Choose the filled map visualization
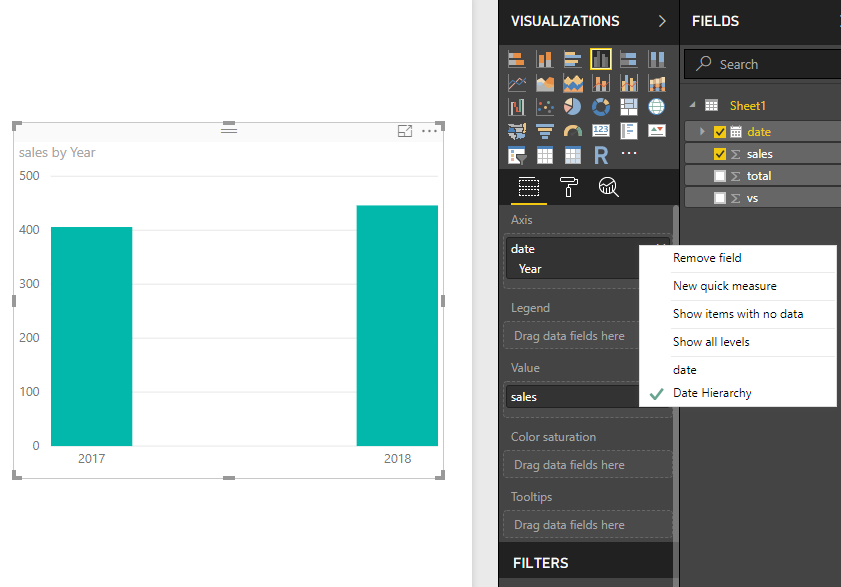 click(x=517, y=130)
